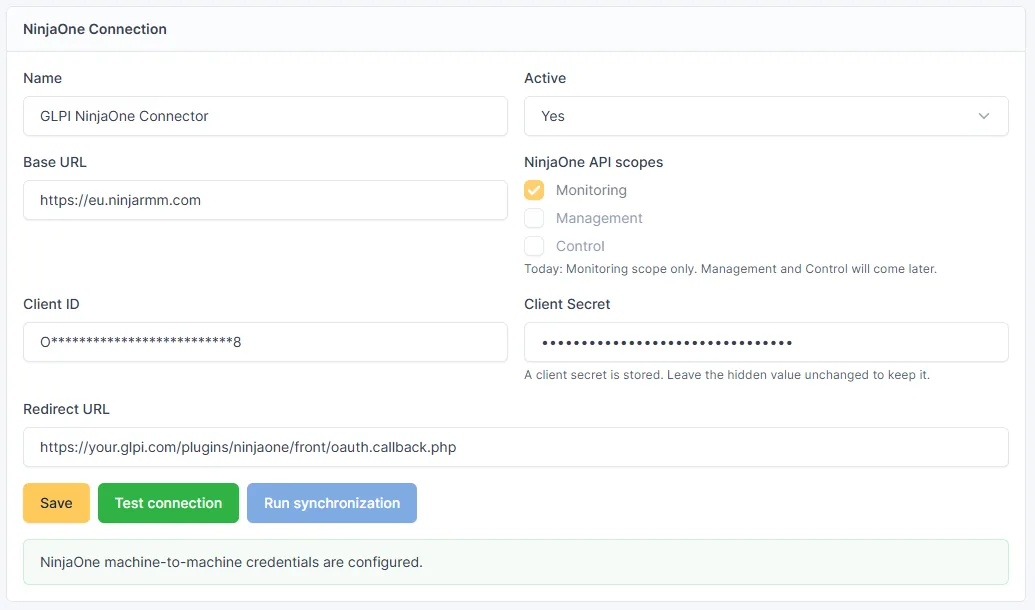Start Run synchronization

pos(332,503)
